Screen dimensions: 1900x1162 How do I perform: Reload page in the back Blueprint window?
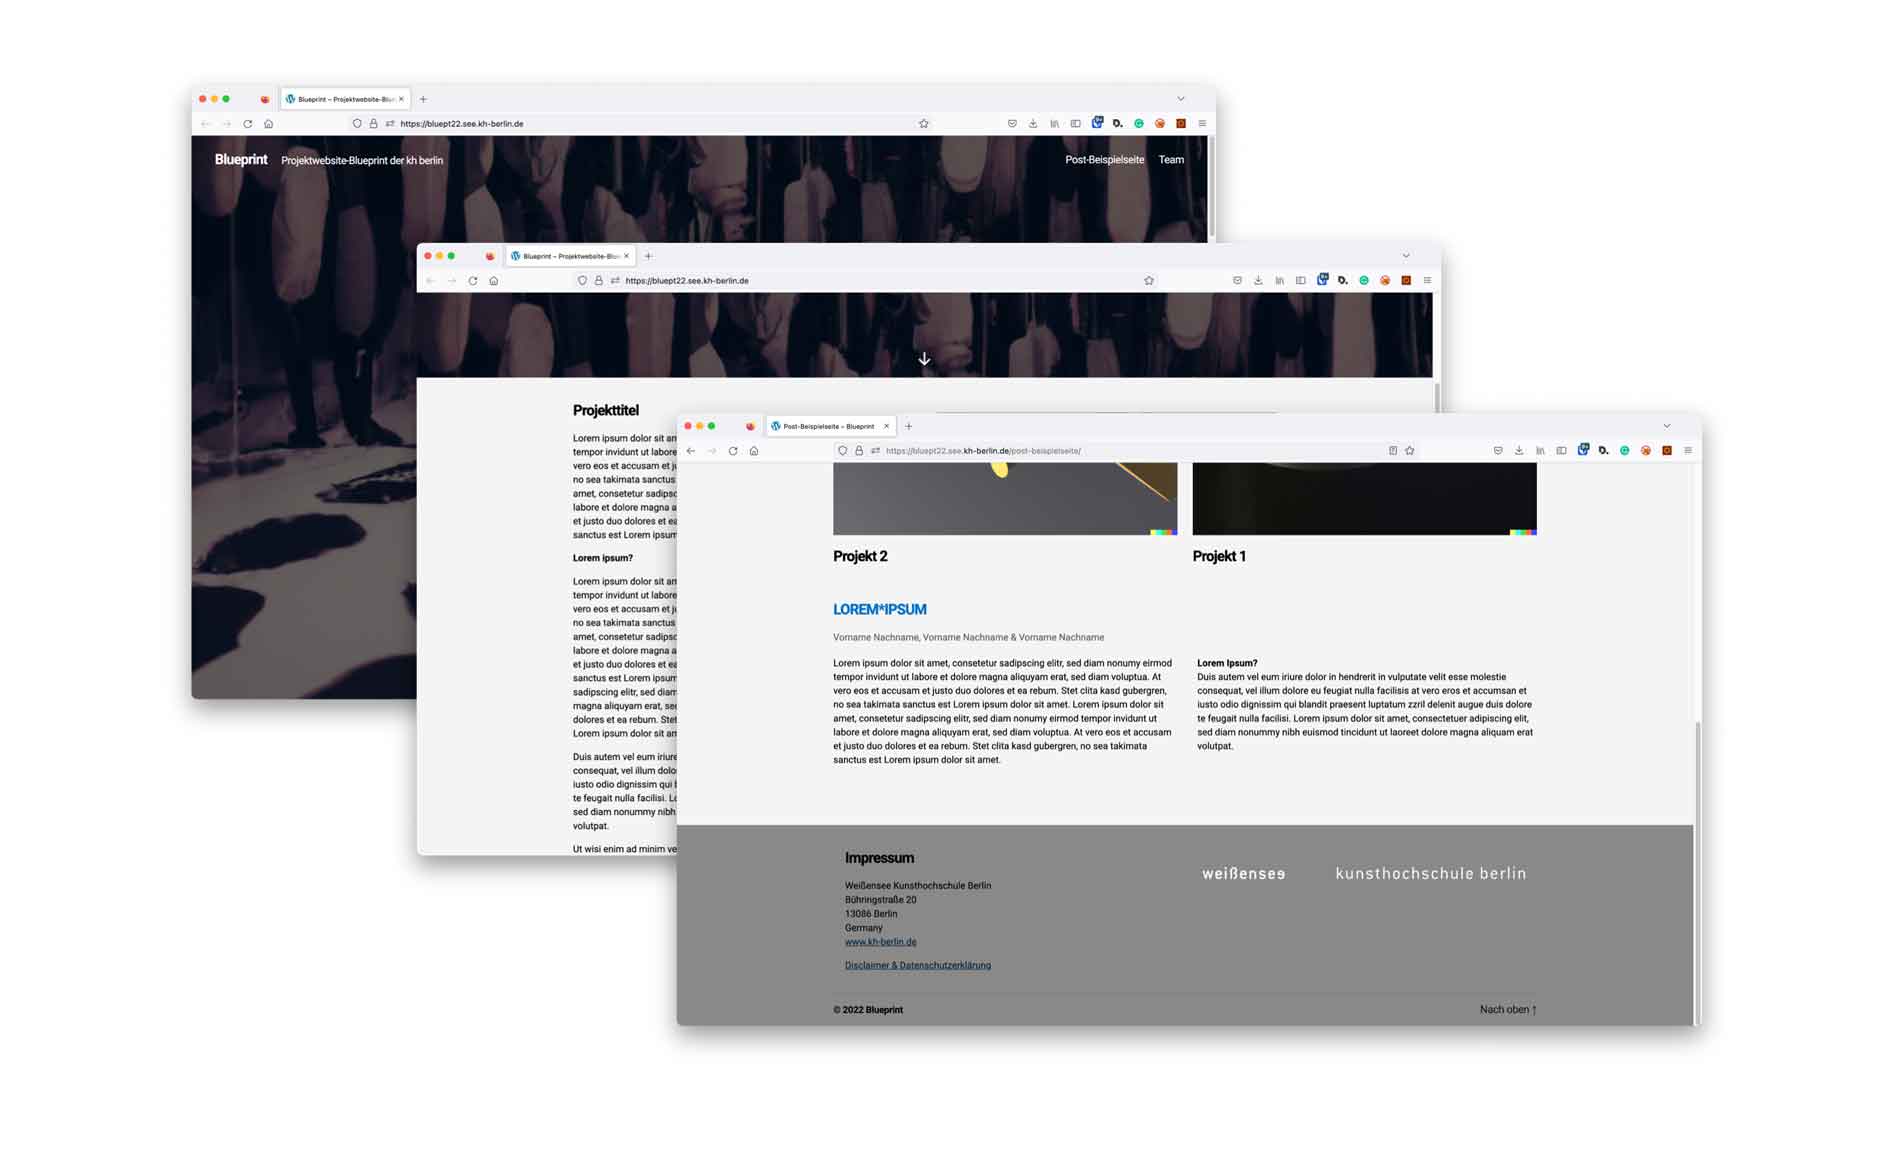point(247,124)
